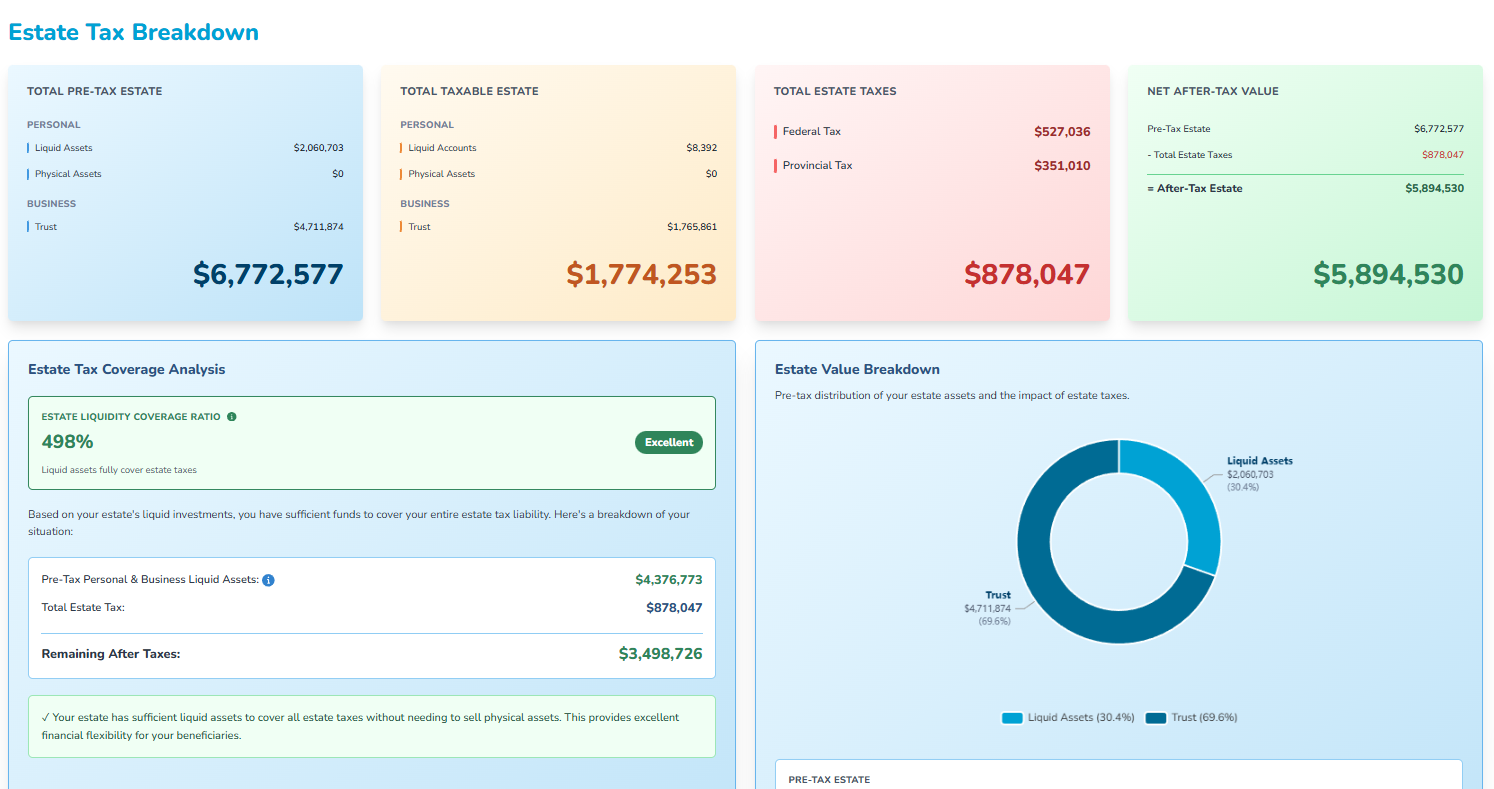Collapse the Estate Value Breakdown panel

(x=857, y=369)
